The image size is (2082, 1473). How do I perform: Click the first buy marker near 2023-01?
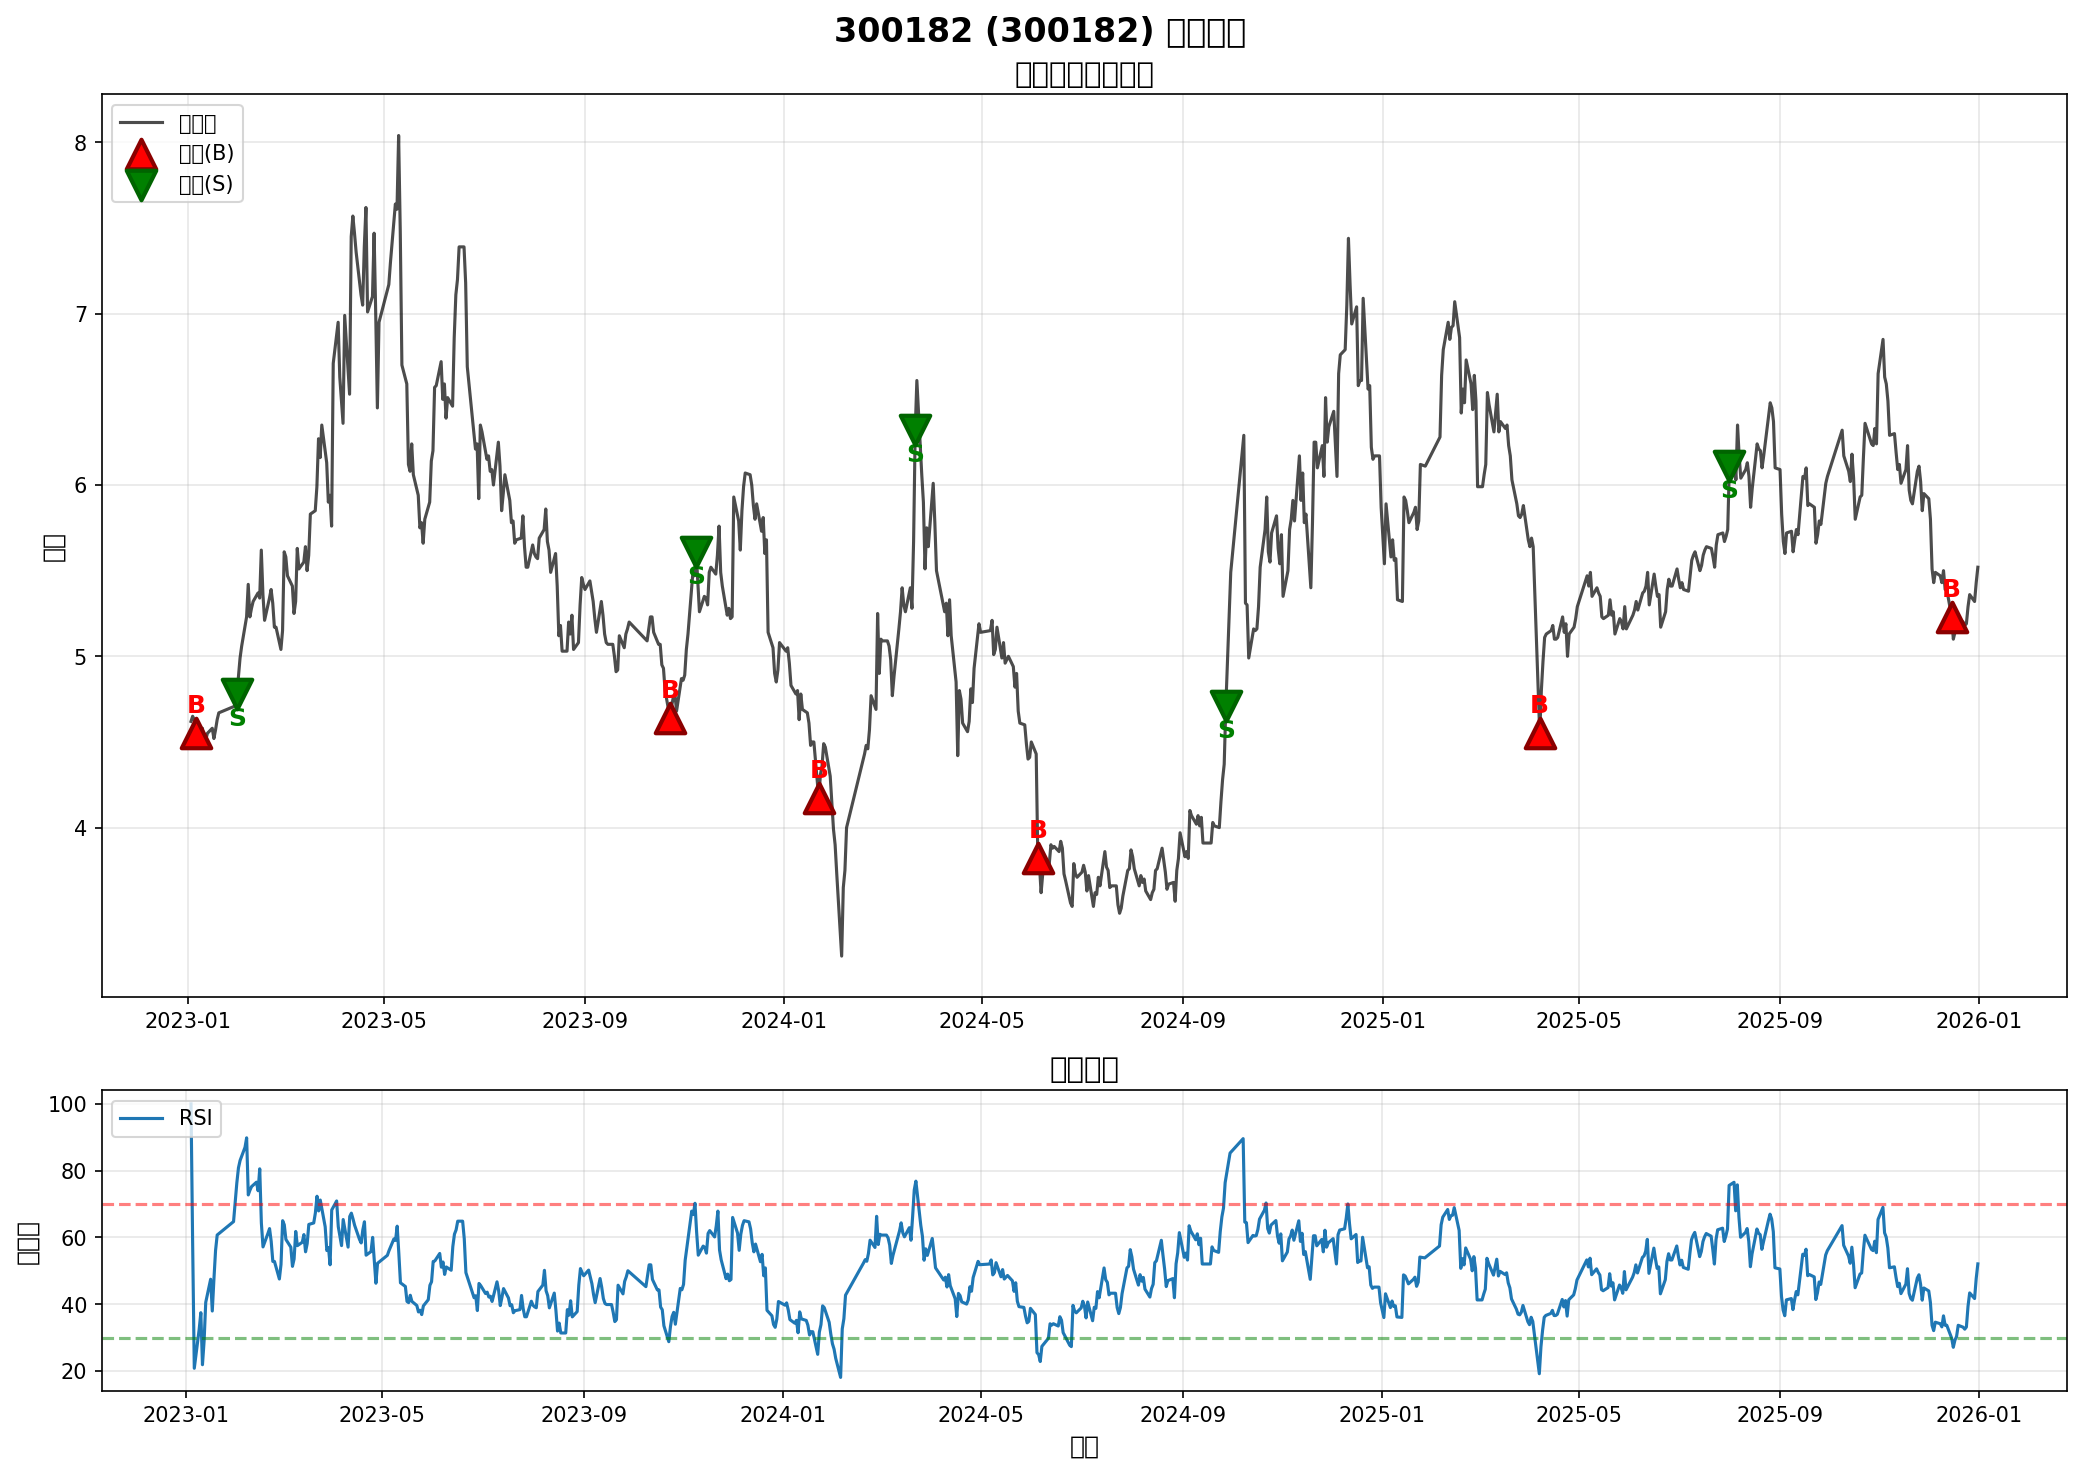point(196,735)
